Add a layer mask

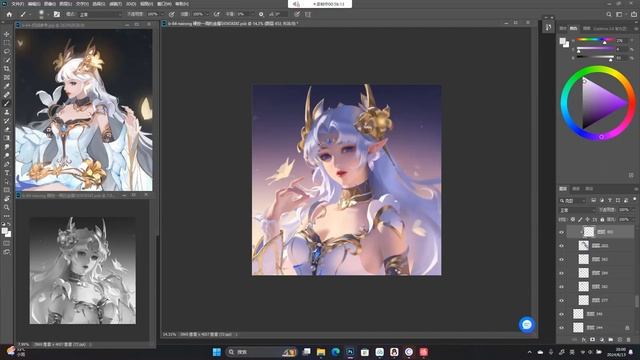coord(593,340)
